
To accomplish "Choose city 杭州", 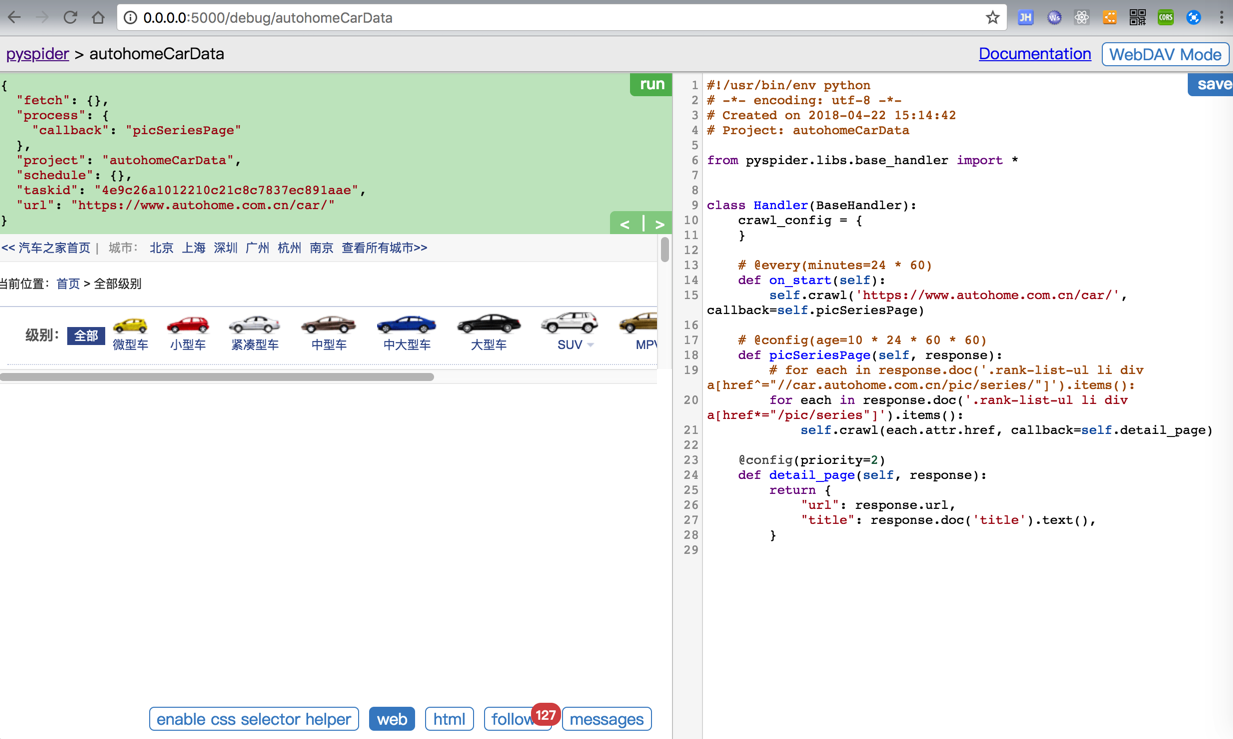I will click(289, 248).
